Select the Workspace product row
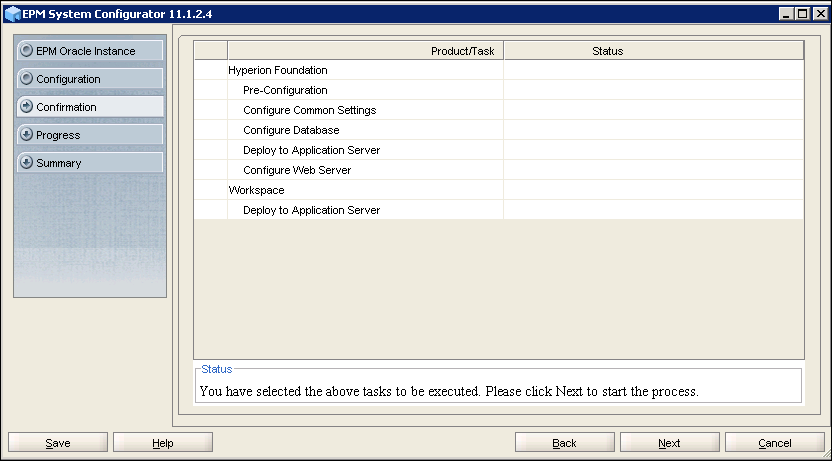 click(499, 190)
